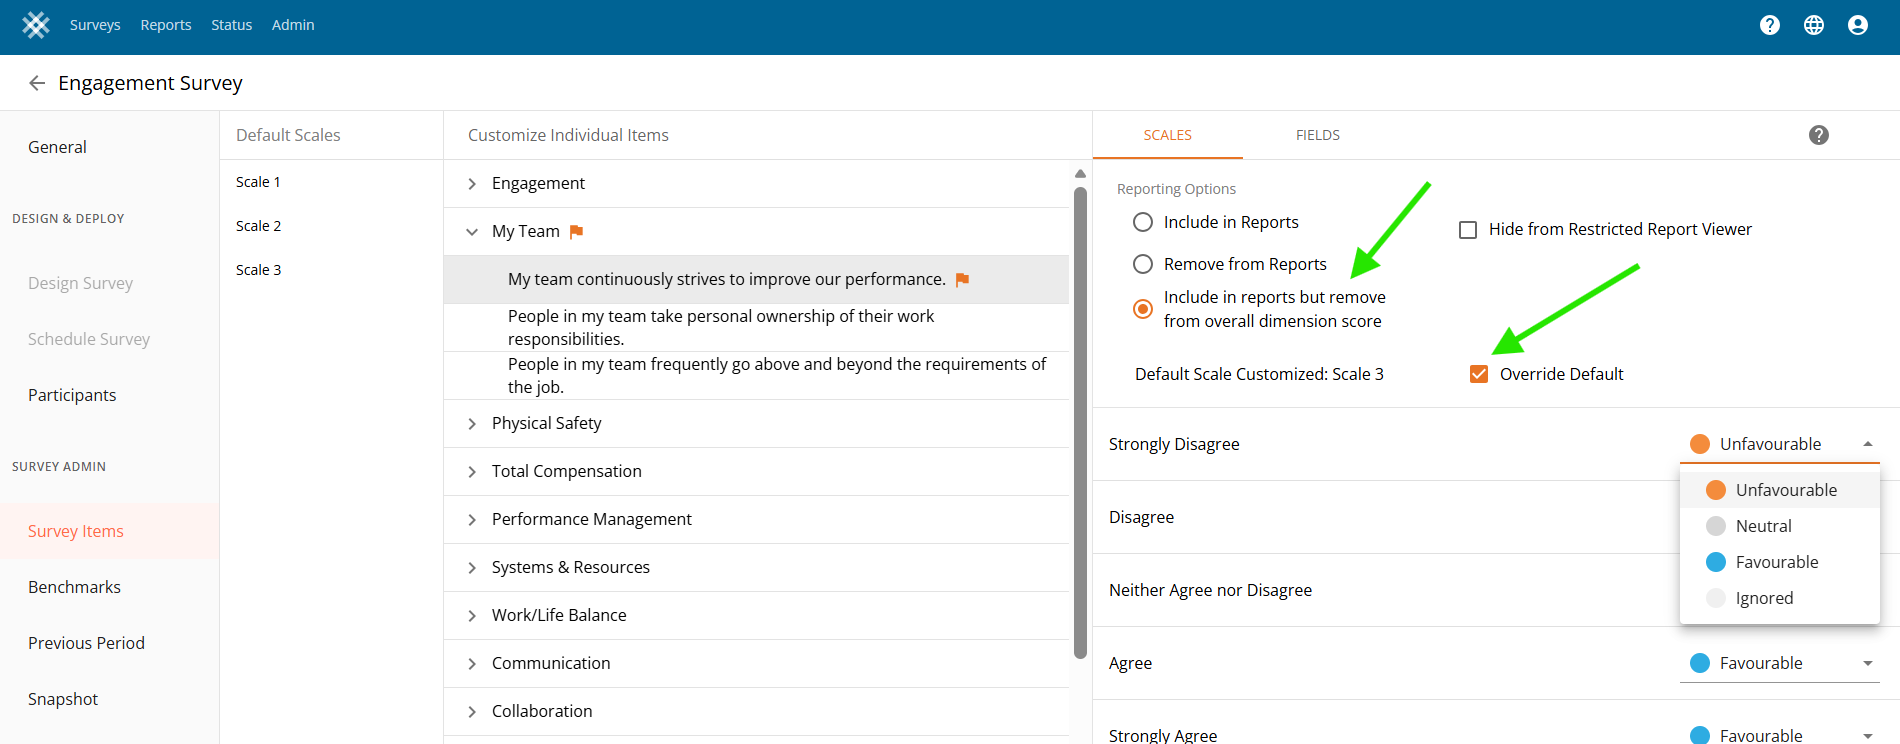Select the Include in Reports radio button
The height and width of the screenshot is (744, 1900).
pos(1142,222)
